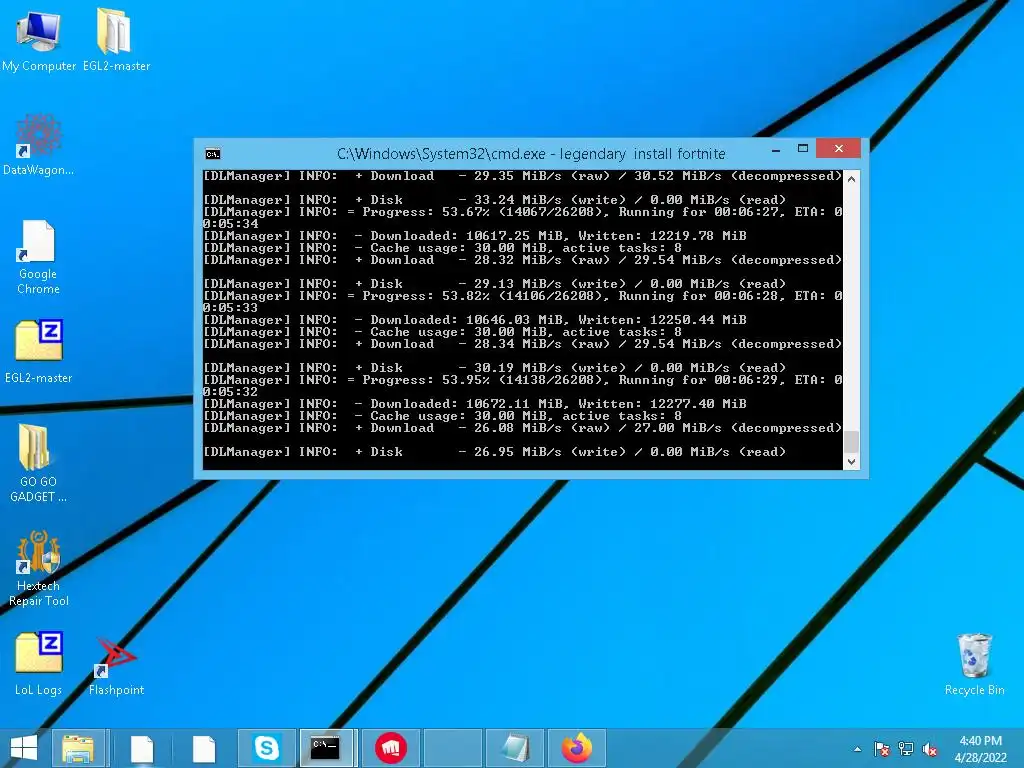Launch the DataWagon shortcut

coord(39,145)
